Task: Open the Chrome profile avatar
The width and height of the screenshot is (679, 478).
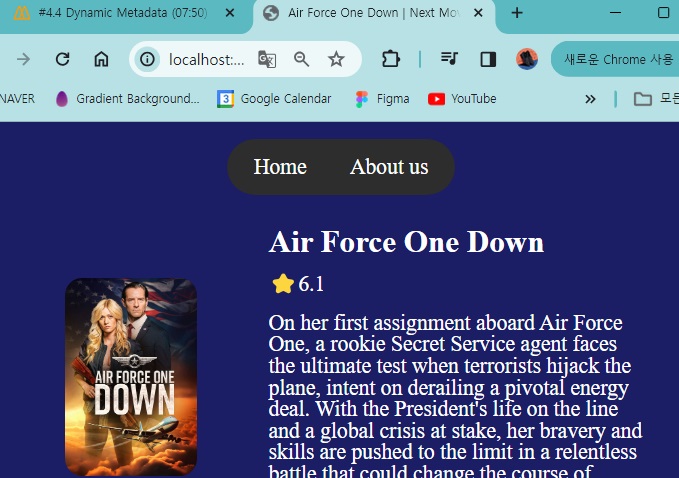Action: 527,59
